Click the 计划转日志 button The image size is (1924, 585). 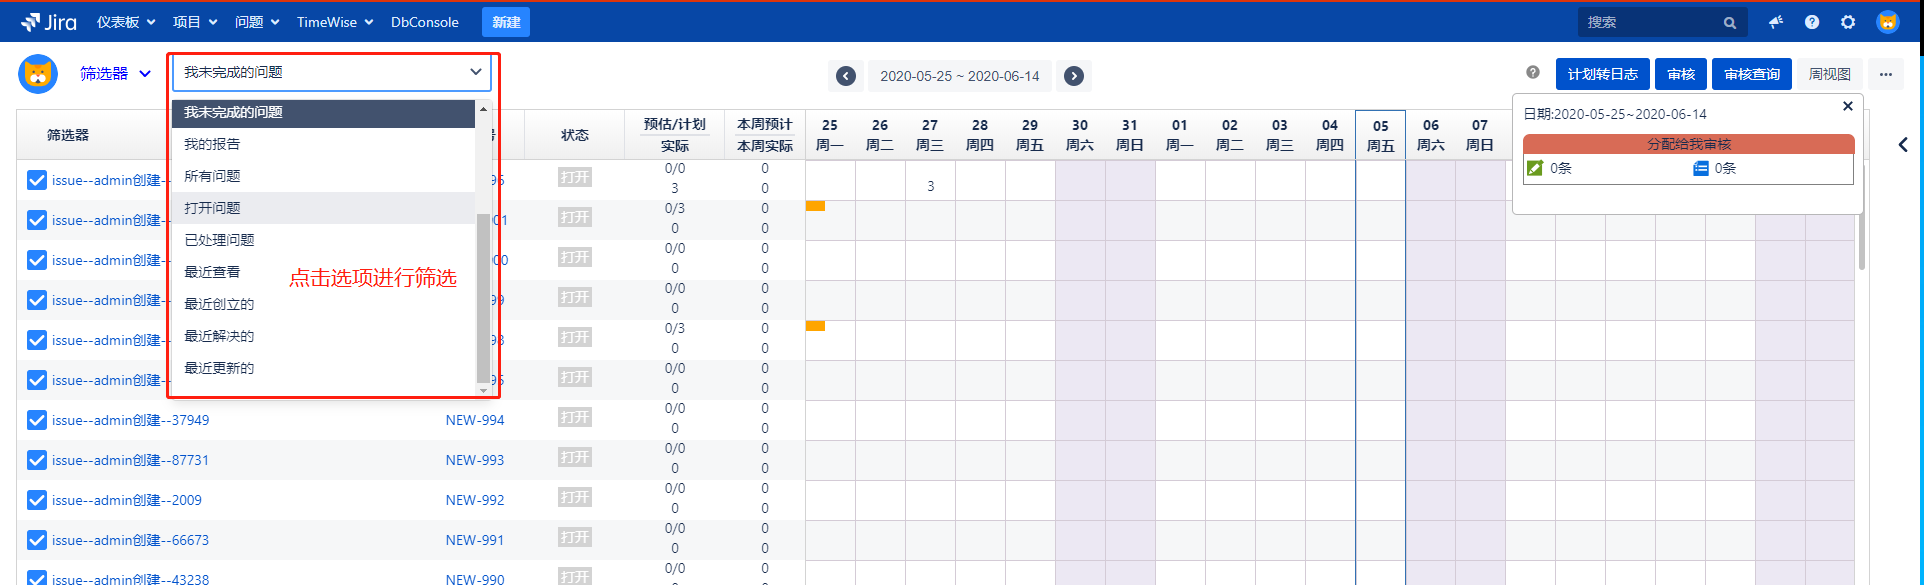click(x=1602, y=74)
